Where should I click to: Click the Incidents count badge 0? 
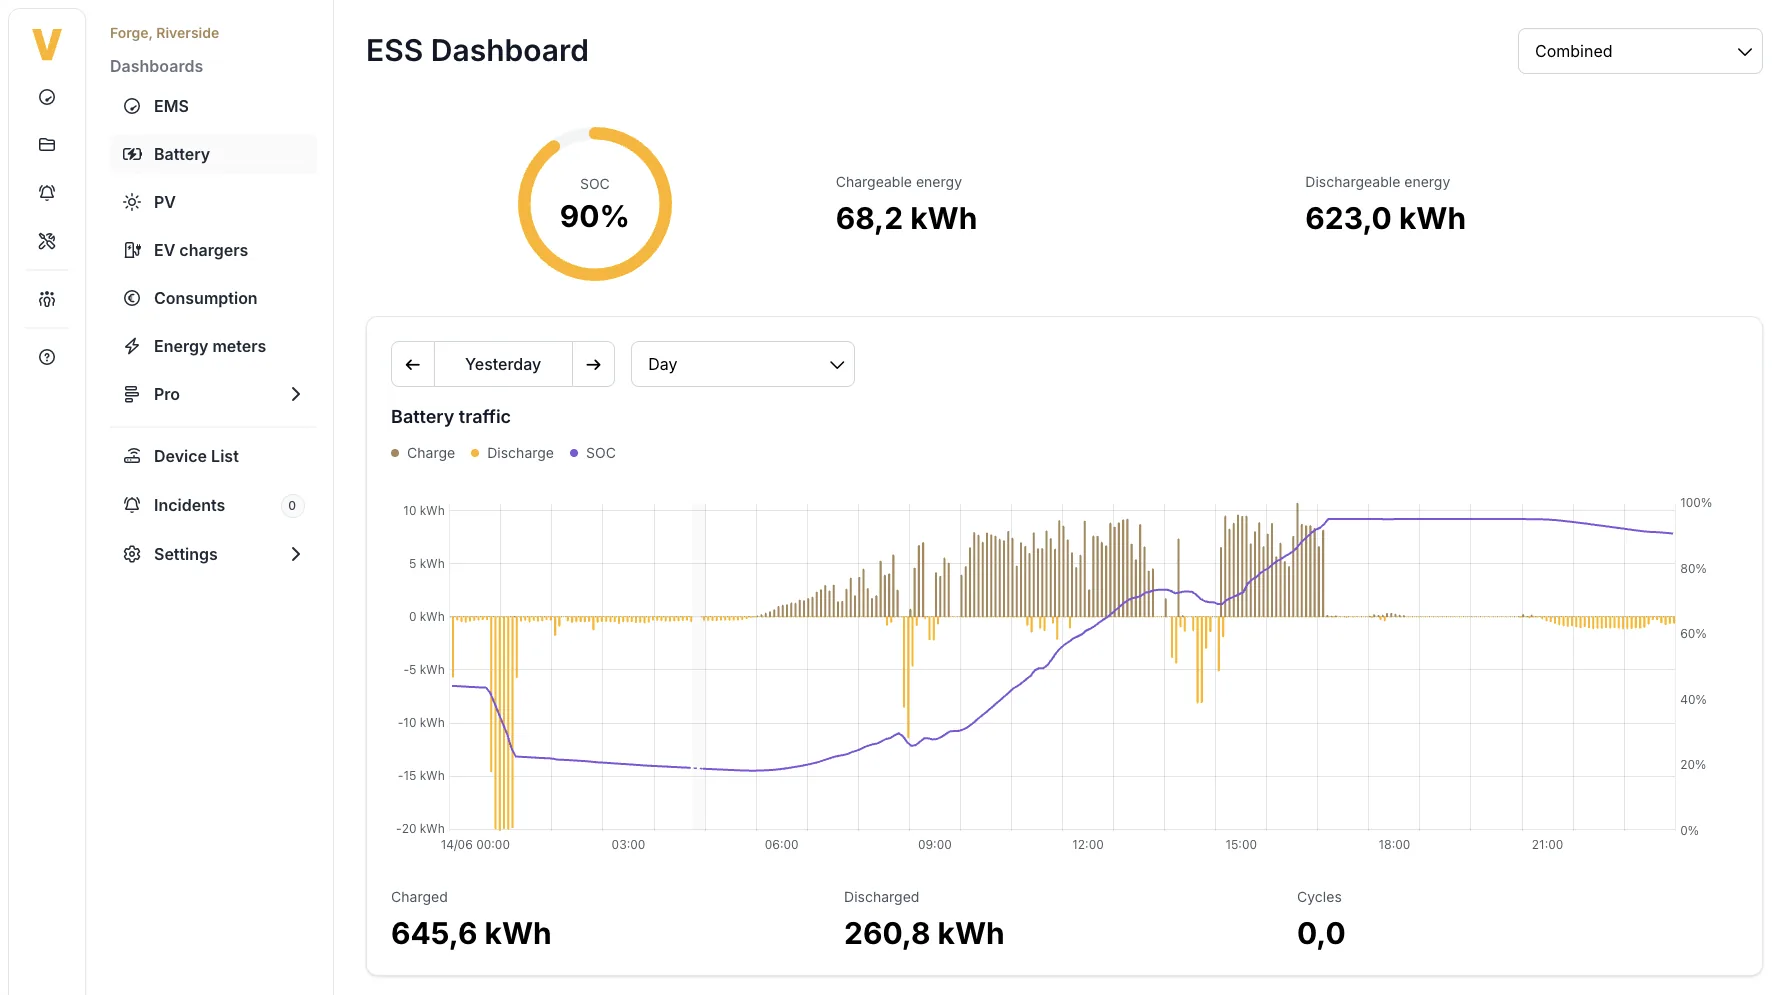click(x=292, y=506)
